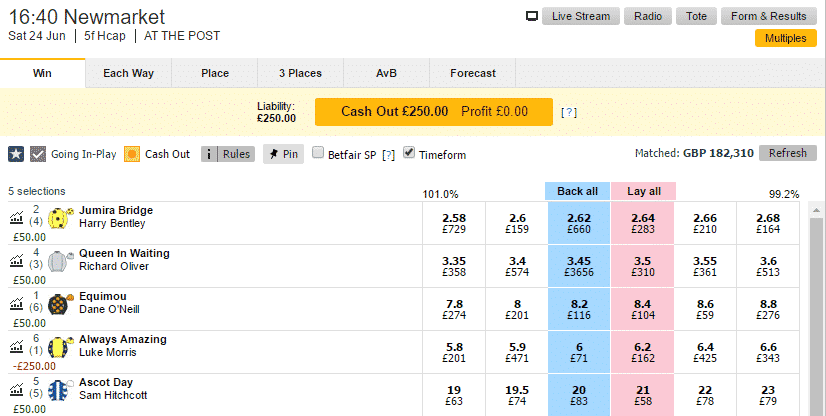Open the Tote button
Viewport: 826px width, 416px height.
click(x=696, y=16)
